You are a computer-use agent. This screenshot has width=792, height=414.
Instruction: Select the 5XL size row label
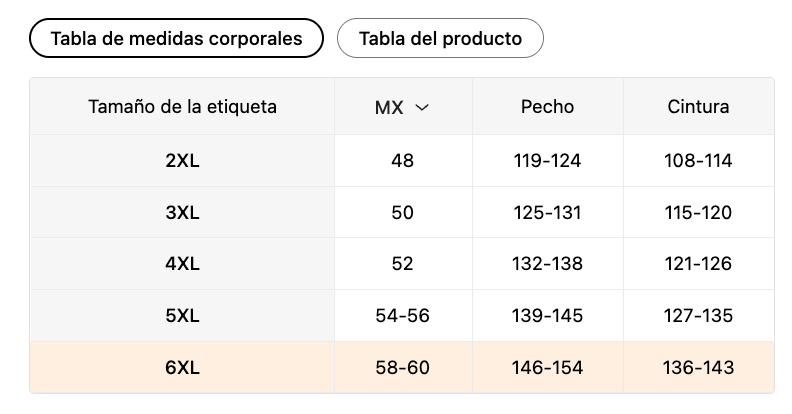182,316
